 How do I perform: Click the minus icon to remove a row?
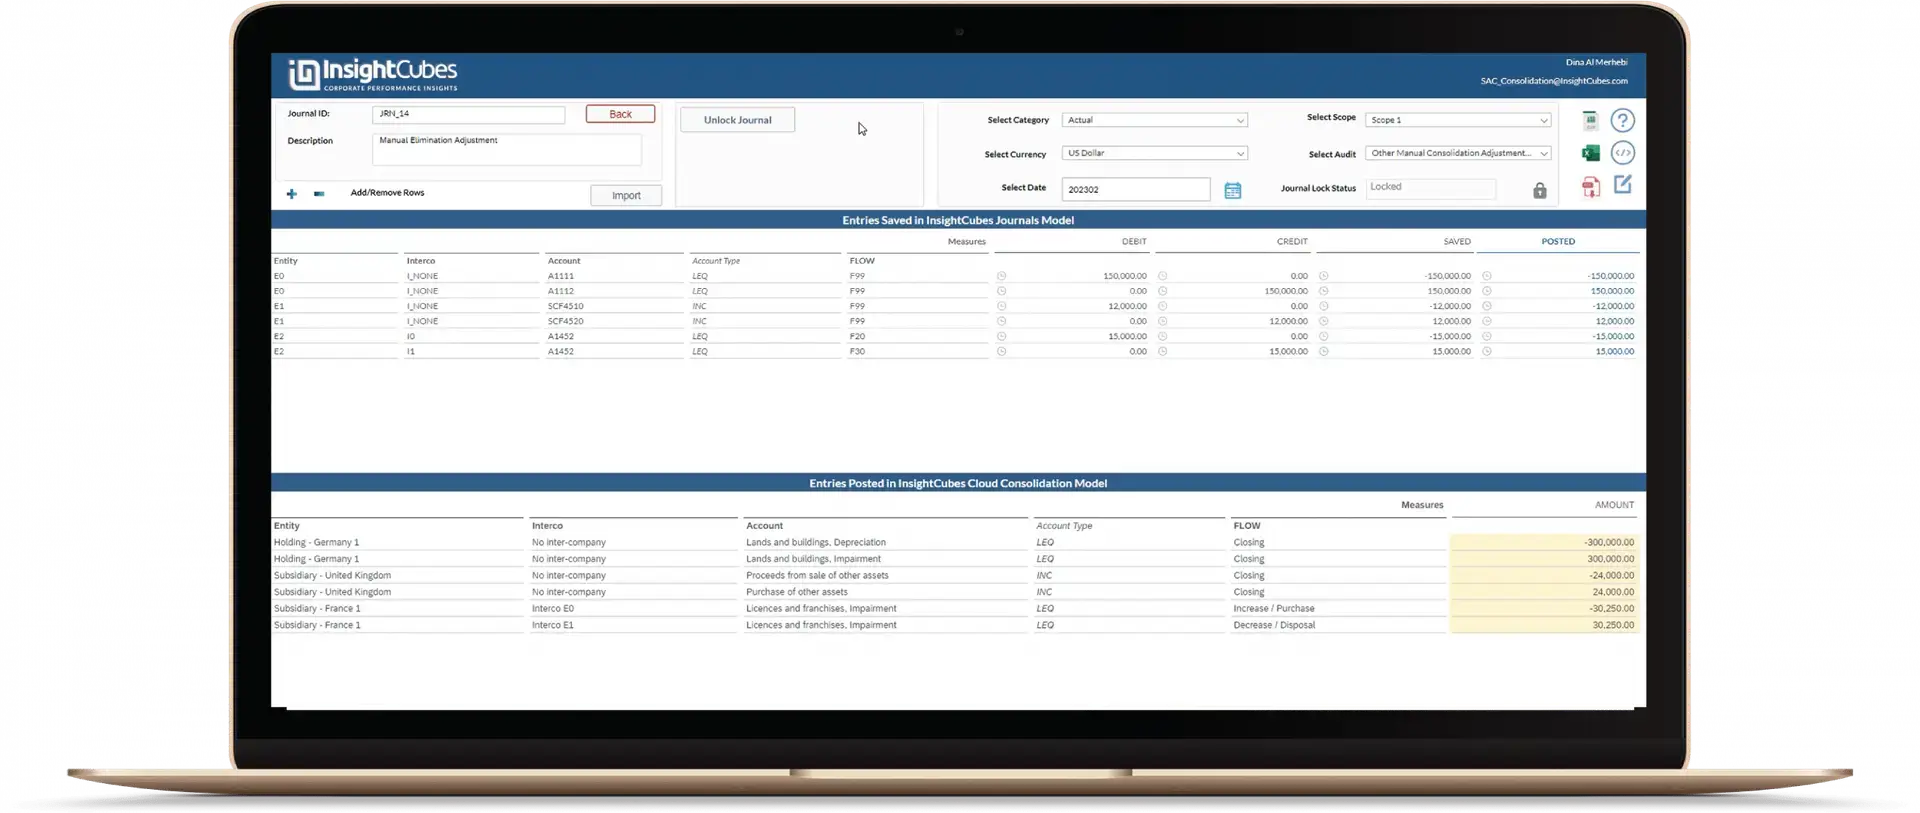(x=319, y=193)
